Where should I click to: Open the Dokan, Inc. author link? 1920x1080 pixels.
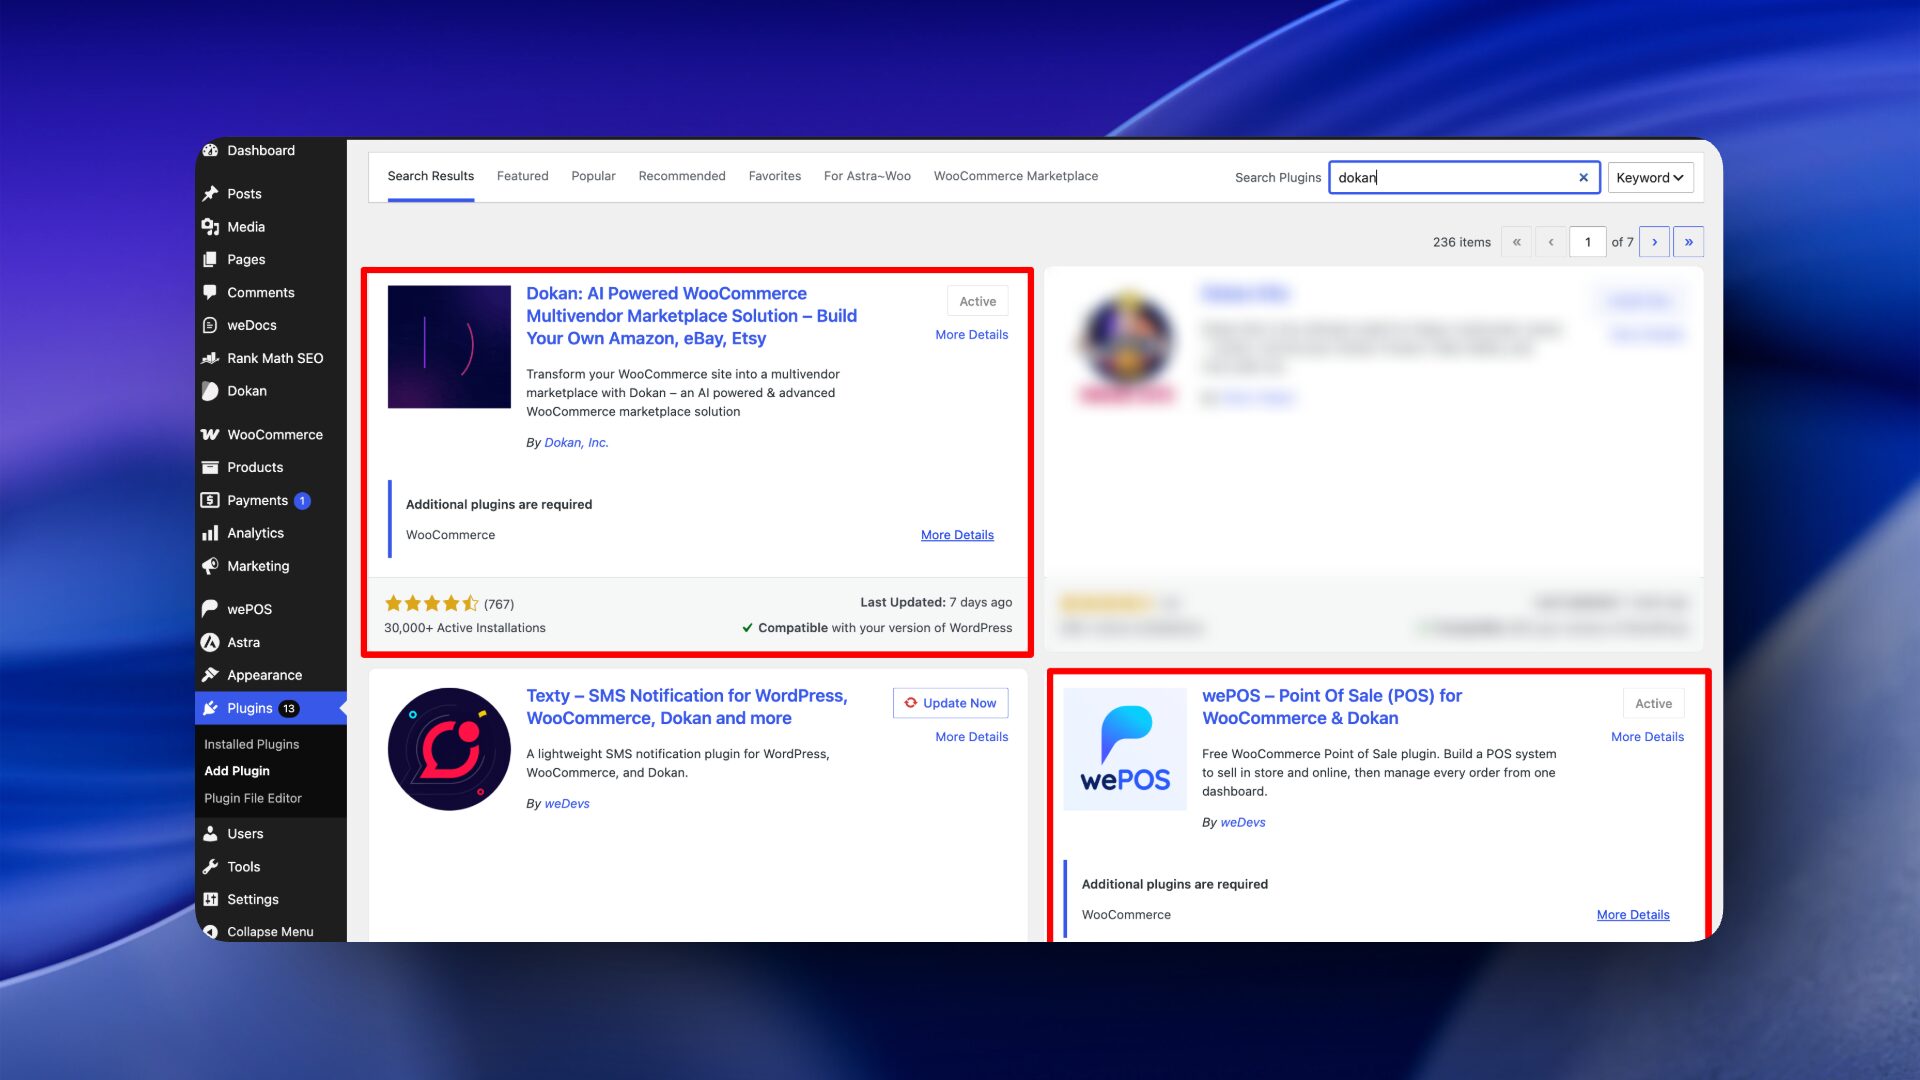pyautogui.click(x=576, y=443)
